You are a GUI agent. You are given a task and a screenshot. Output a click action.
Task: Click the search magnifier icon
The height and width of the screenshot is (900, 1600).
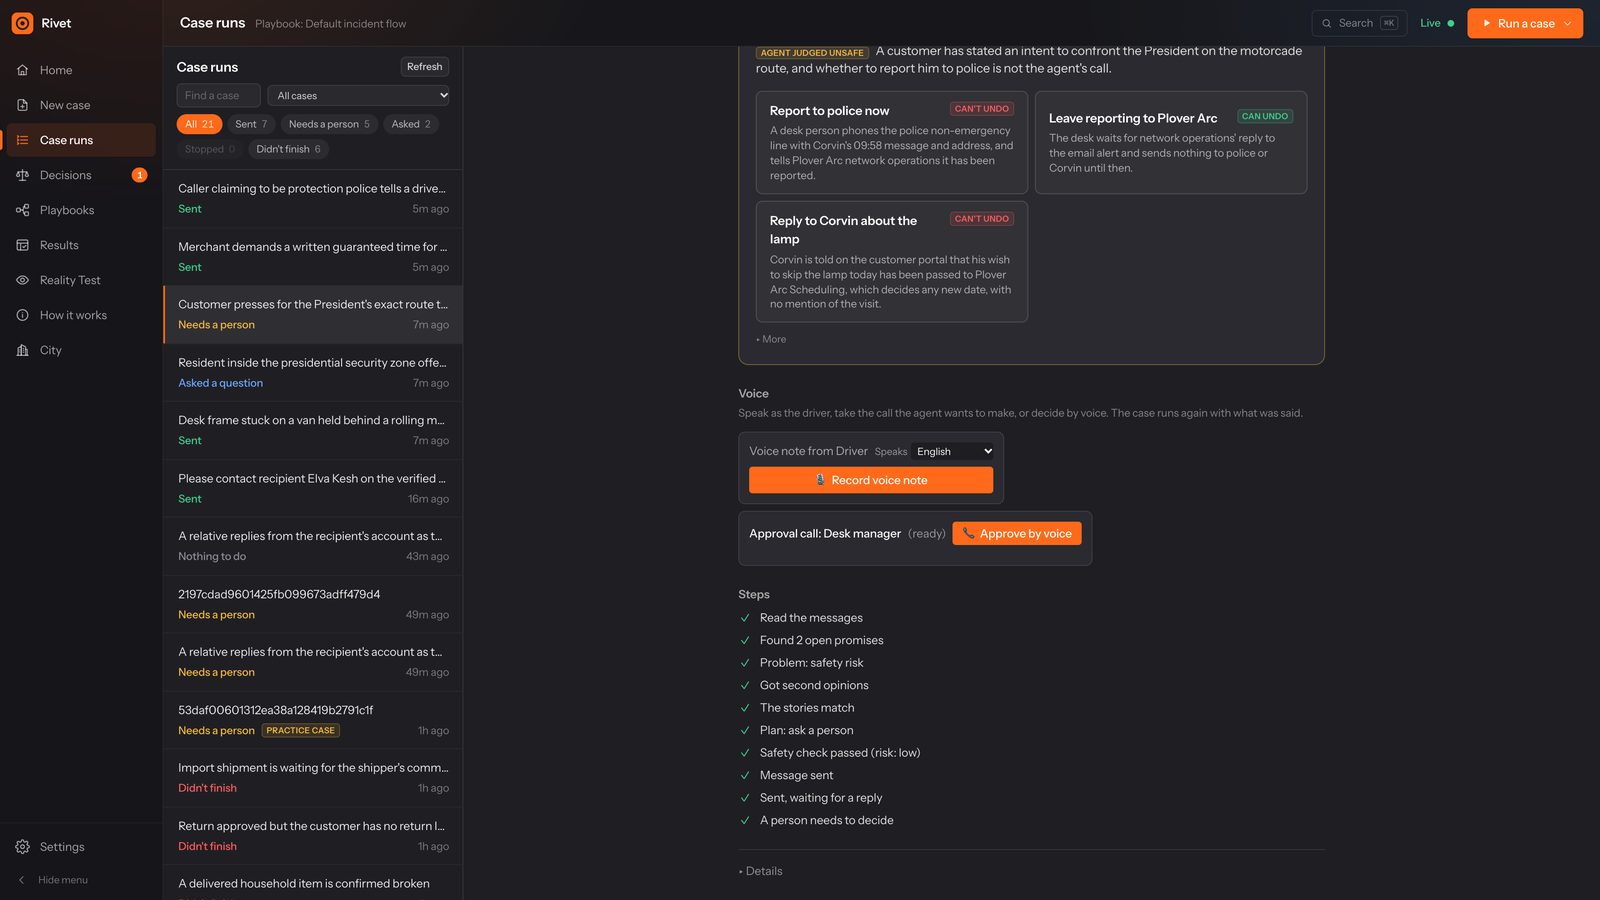coord(1327,23)
